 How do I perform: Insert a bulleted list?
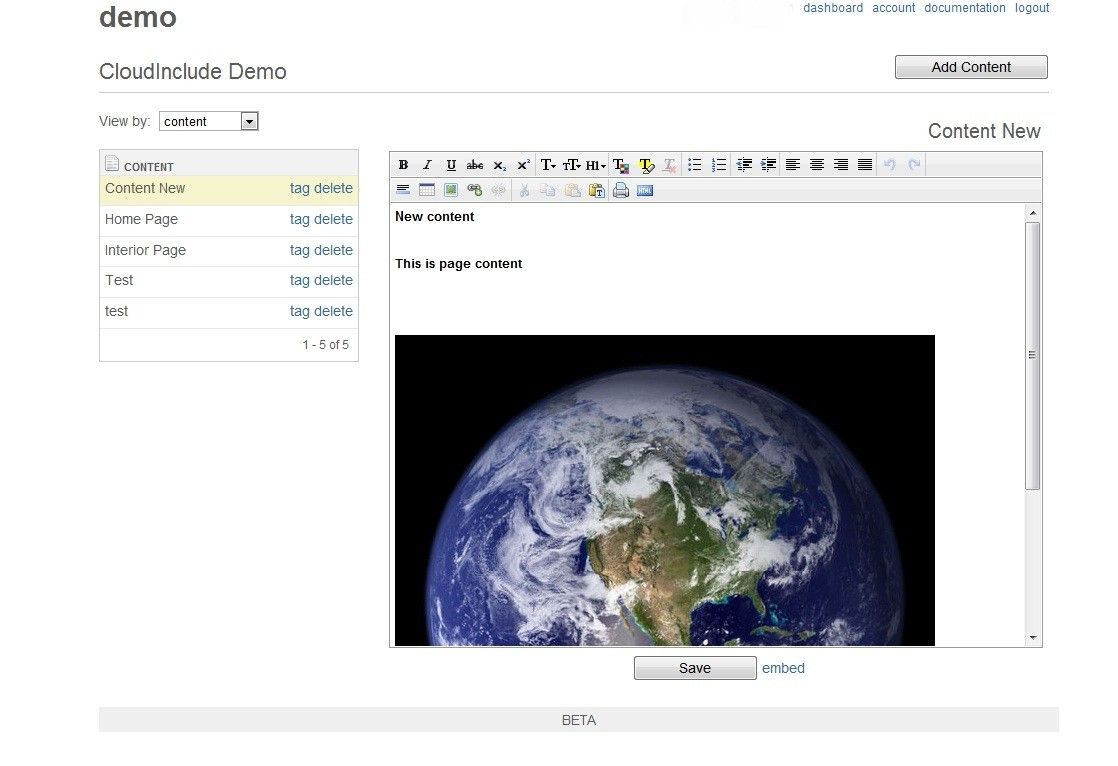coord(694,165)
